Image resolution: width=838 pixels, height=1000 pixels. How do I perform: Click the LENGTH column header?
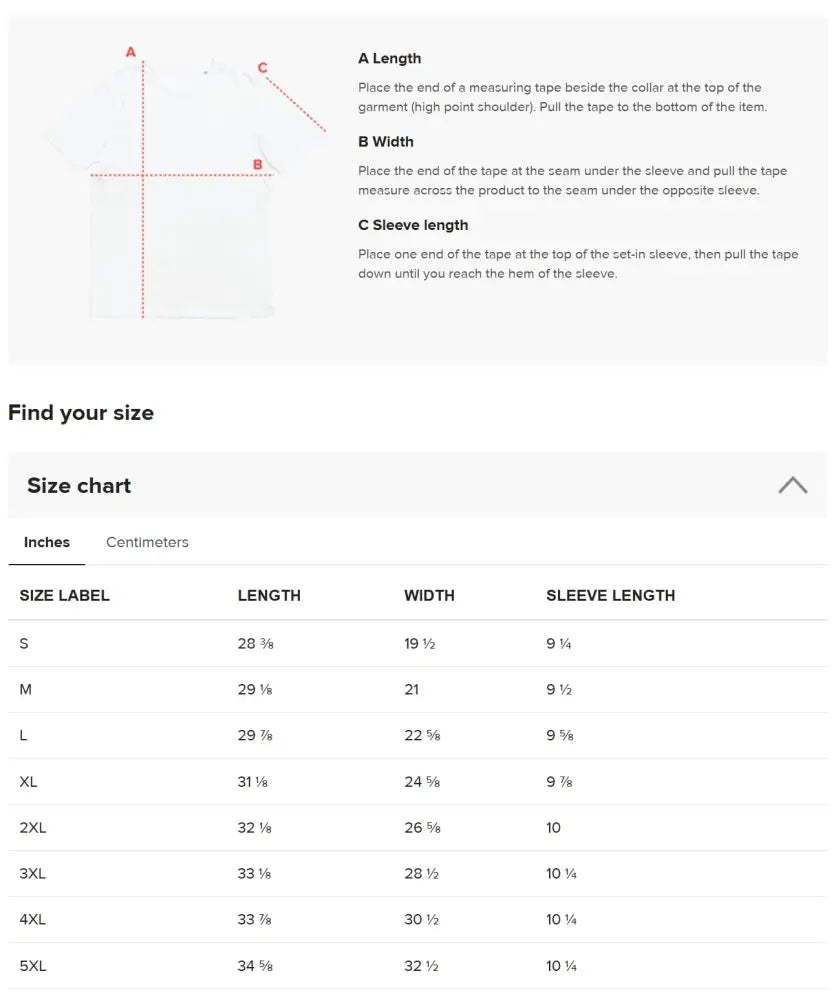point(269,596)
